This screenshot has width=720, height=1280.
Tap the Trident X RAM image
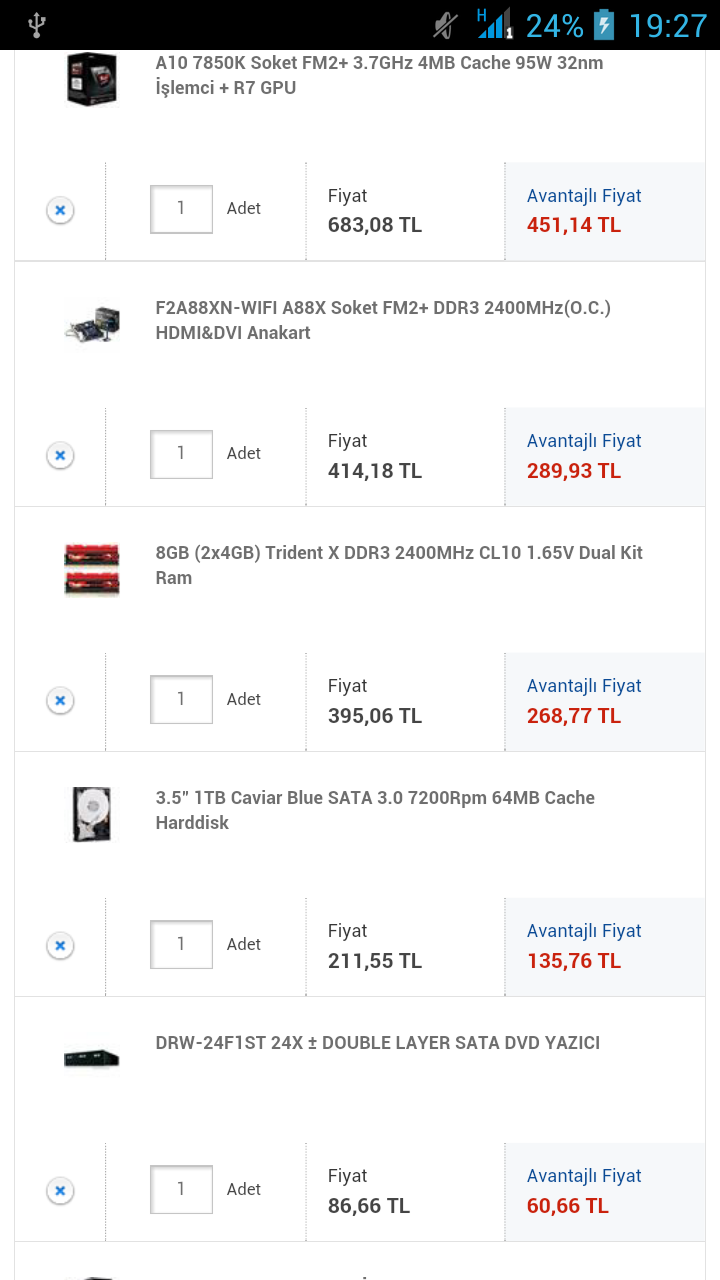[x=92, y=569]
